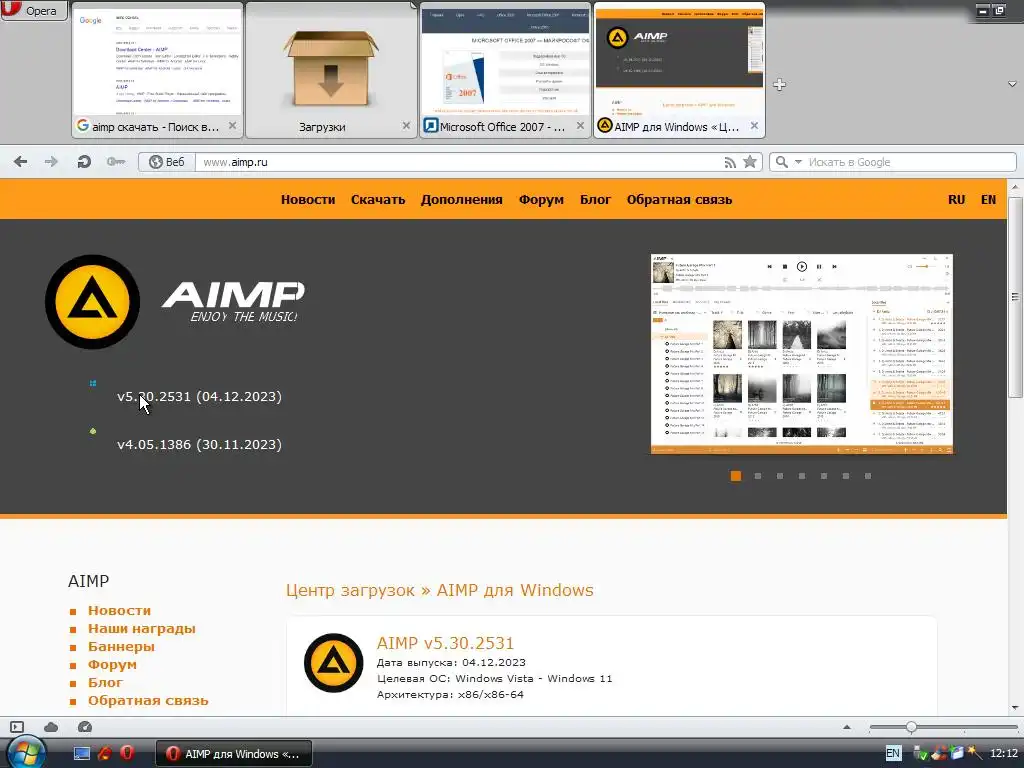Toggle Opera Turbo speedometer icon
The width and height of the screenshot is (1024, 768).
[85, 727]
